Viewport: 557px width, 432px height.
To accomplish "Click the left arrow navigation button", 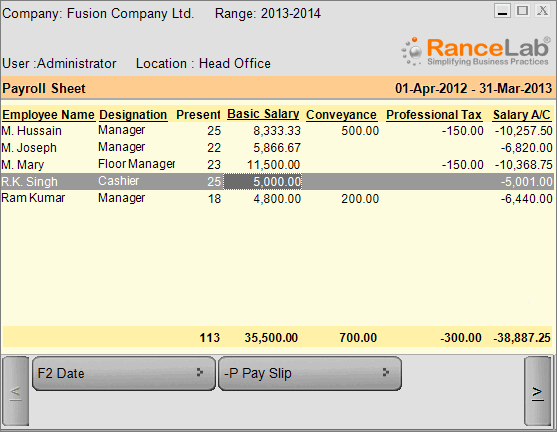I will pyautogui.click(x=16, y=392).
